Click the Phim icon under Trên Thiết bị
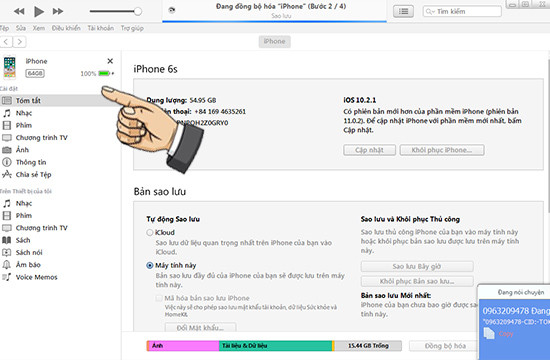This screenshot has height=360, width=550. 7,215
